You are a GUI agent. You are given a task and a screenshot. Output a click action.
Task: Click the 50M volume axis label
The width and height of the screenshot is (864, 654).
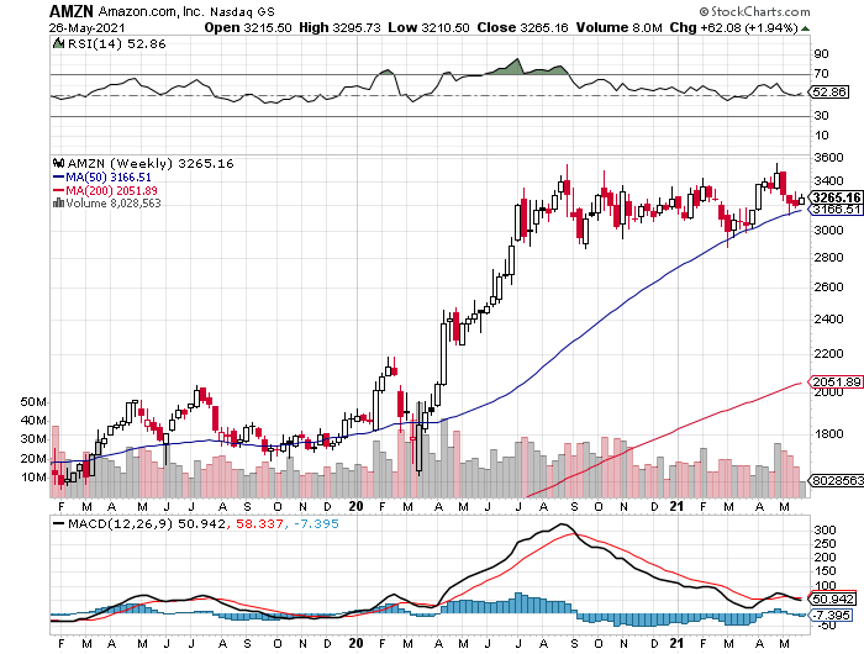[33, 402]
